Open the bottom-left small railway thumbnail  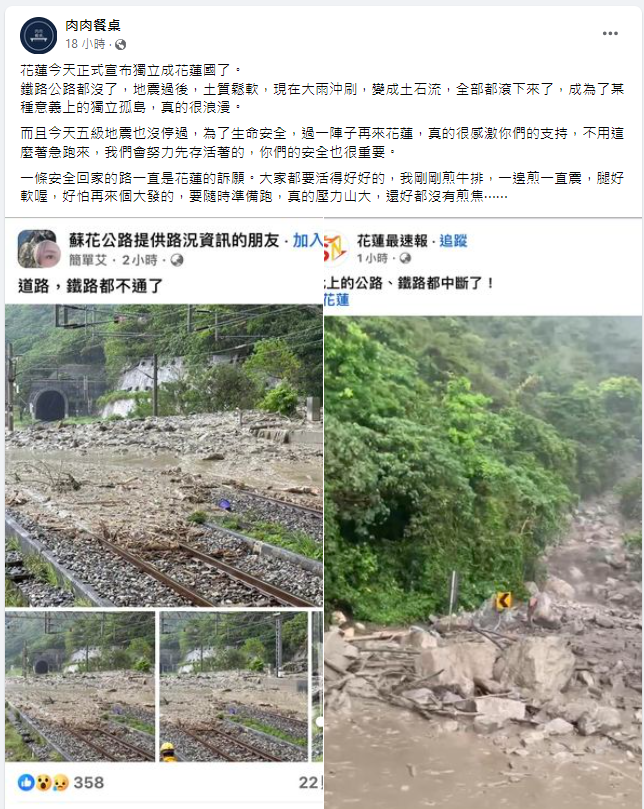click(80, 687)
